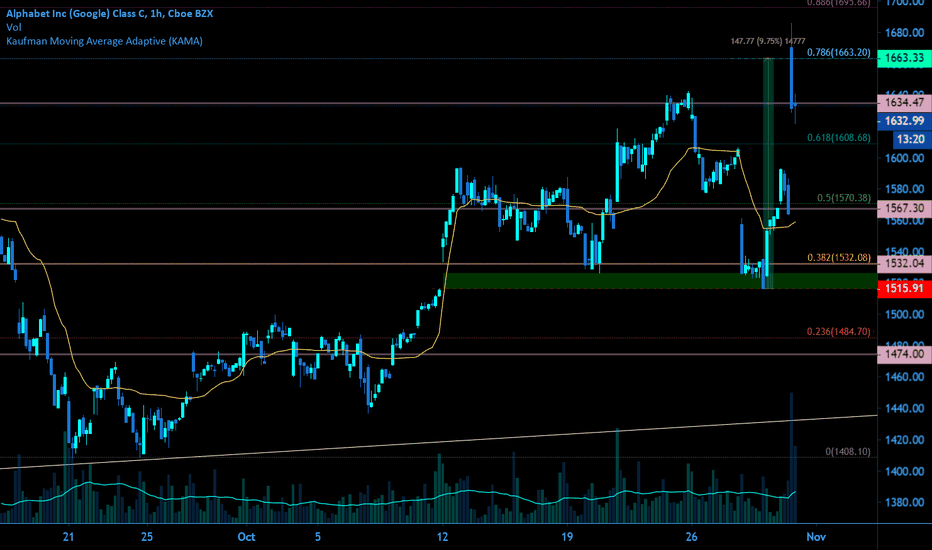Click the 1663.33 green price label
The image size is (932, 550).
click(x=905, y=58)
